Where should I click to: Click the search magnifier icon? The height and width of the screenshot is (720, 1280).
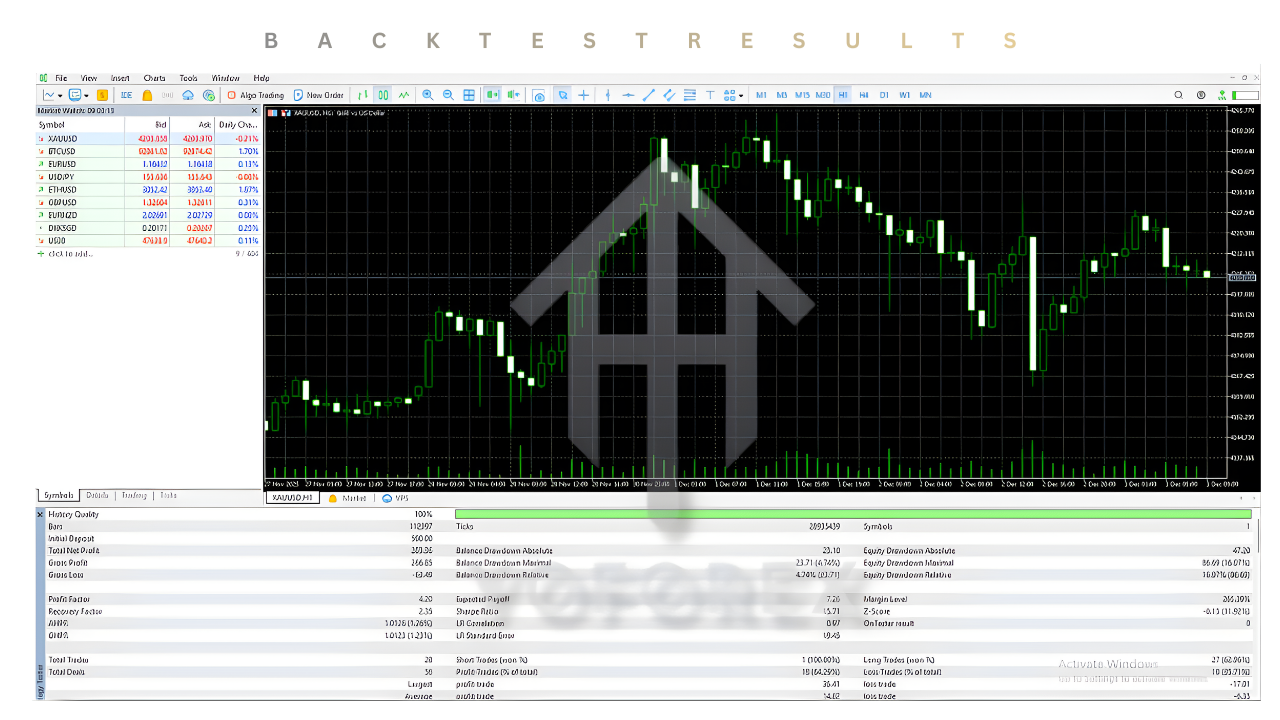pos(1178,95)
